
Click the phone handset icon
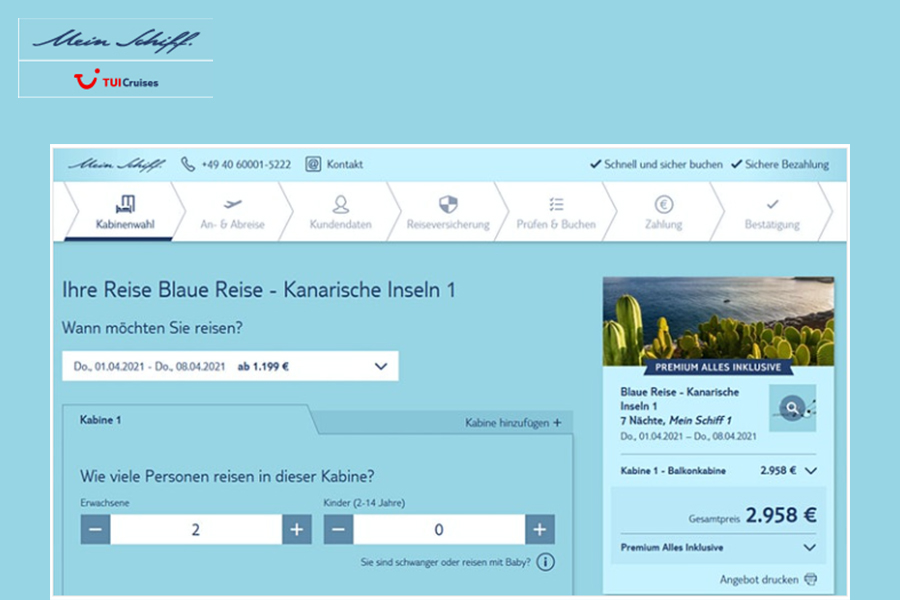(x=188, y=164)
